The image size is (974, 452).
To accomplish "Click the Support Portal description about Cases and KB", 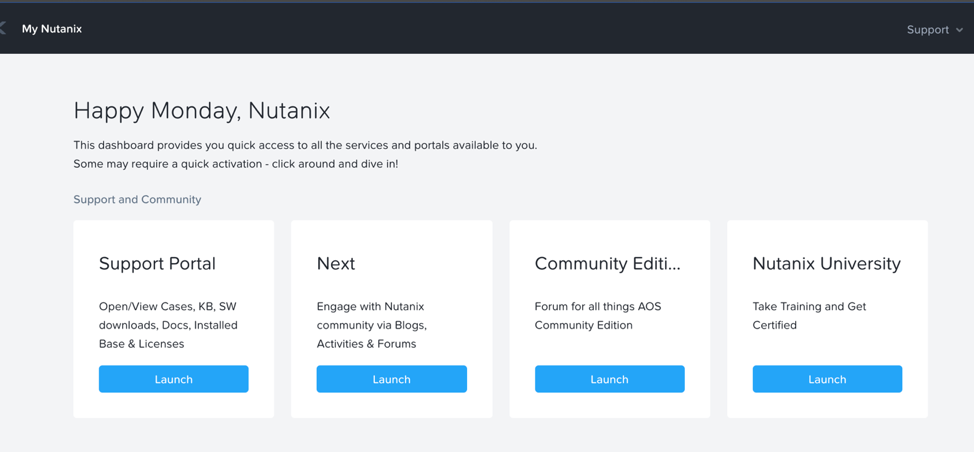I will (x=168, y=325).
